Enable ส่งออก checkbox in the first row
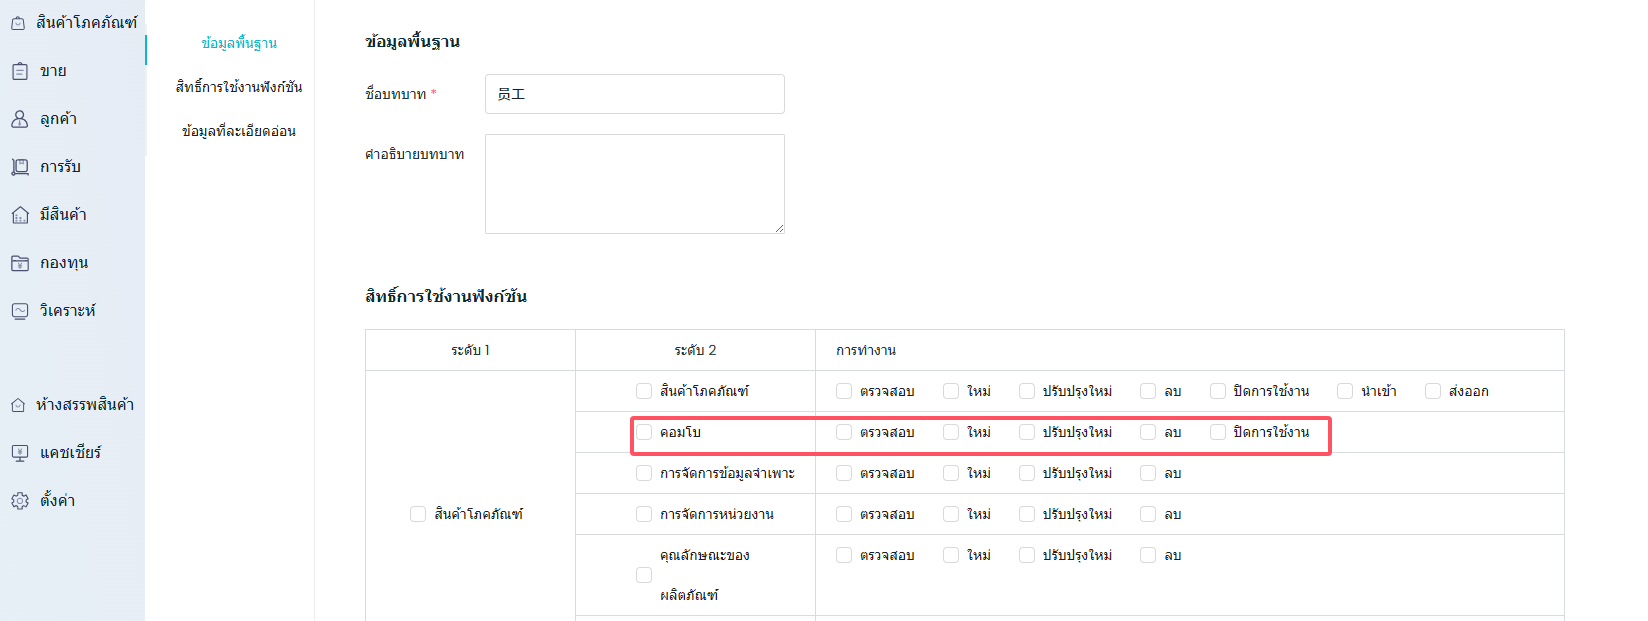This screenshot has width=1648, height=621. (x=1433, y=391)
